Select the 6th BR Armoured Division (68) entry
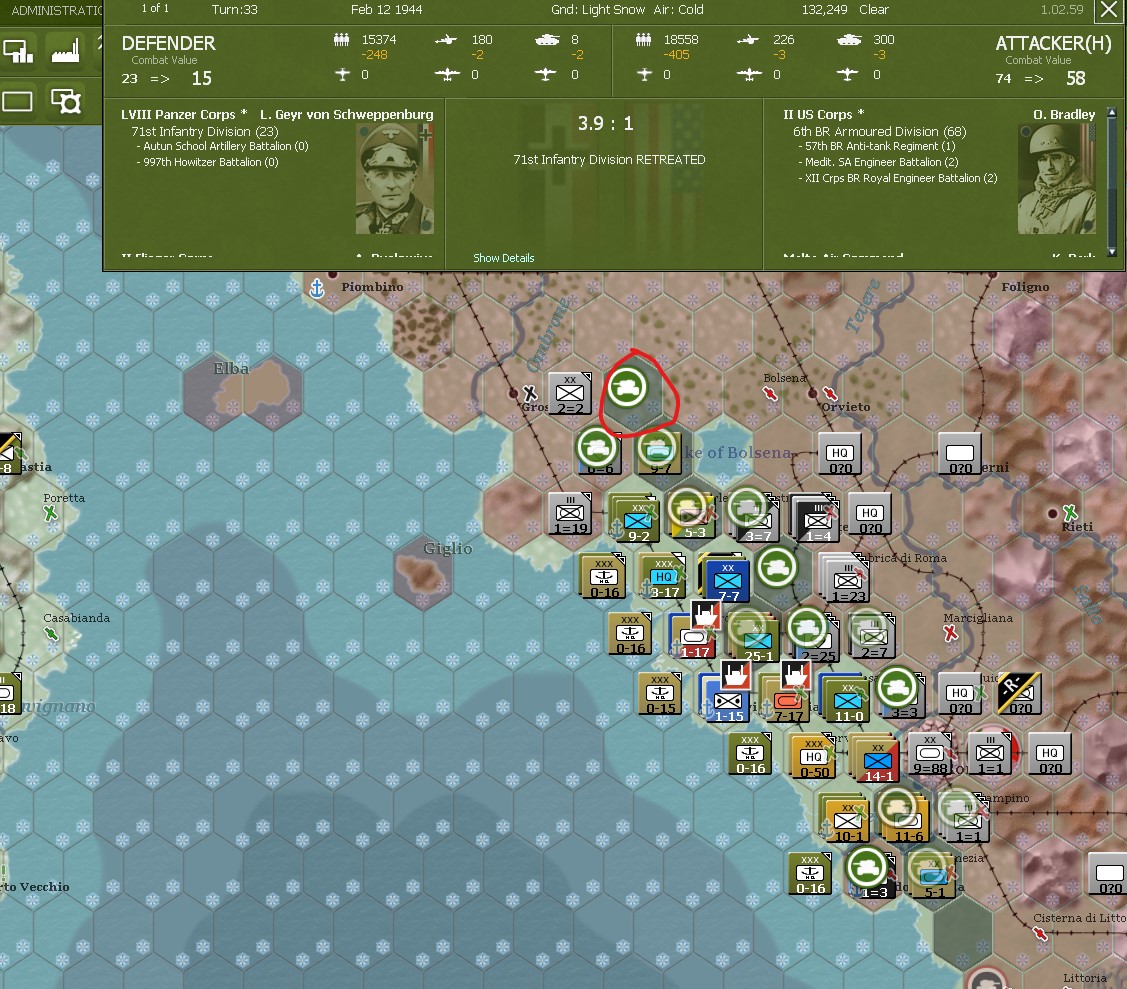This screenshot has width=1127, height=989. (879, 132)
